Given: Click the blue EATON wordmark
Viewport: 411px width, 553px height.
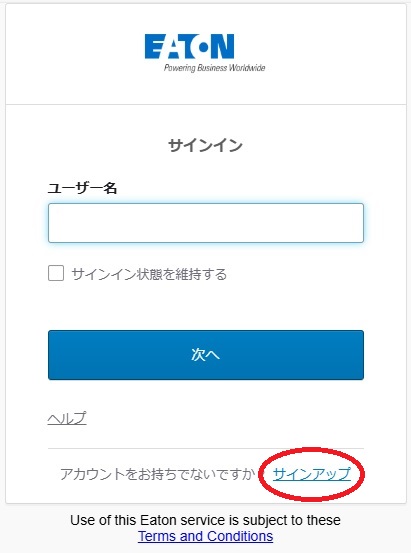Looking at the screenshot, I should [x=189, y=46].
